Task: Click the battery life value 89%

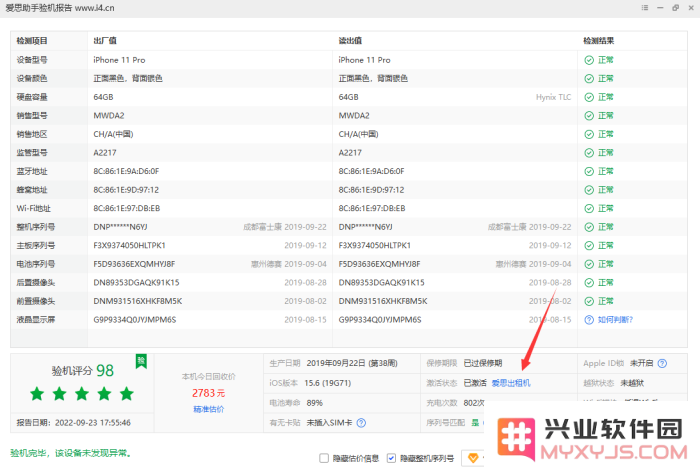Action: pyautogui.click(x=315, y=403)
